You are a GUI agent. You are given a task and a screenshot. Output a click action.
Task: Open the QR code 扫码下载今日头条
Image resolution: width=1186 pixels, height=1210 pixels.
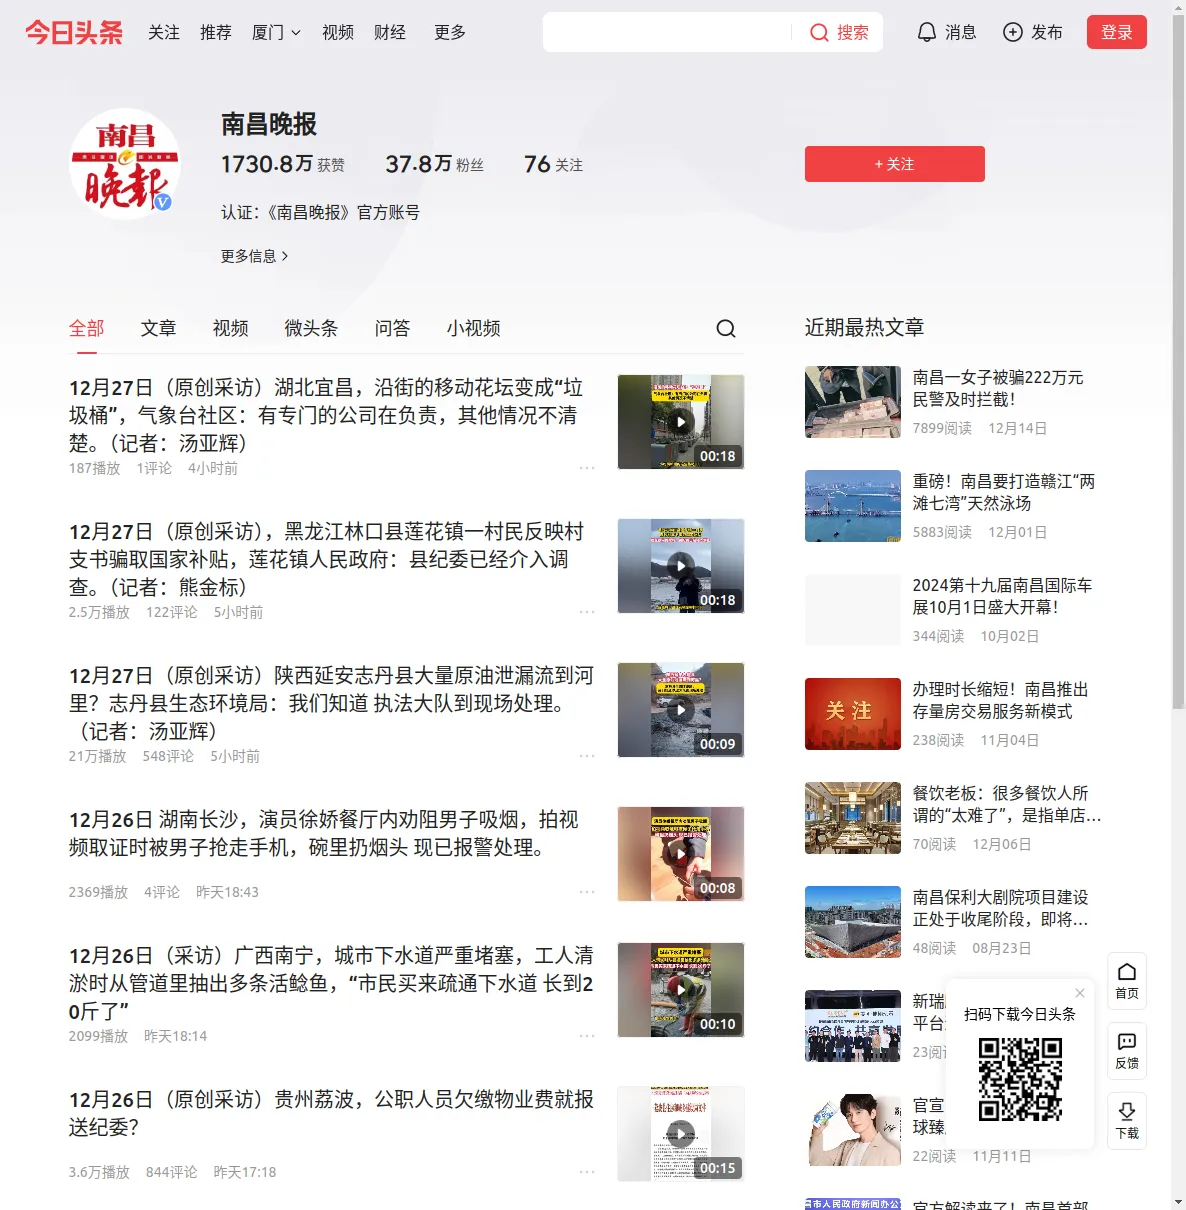(x=1020, y=1079)
